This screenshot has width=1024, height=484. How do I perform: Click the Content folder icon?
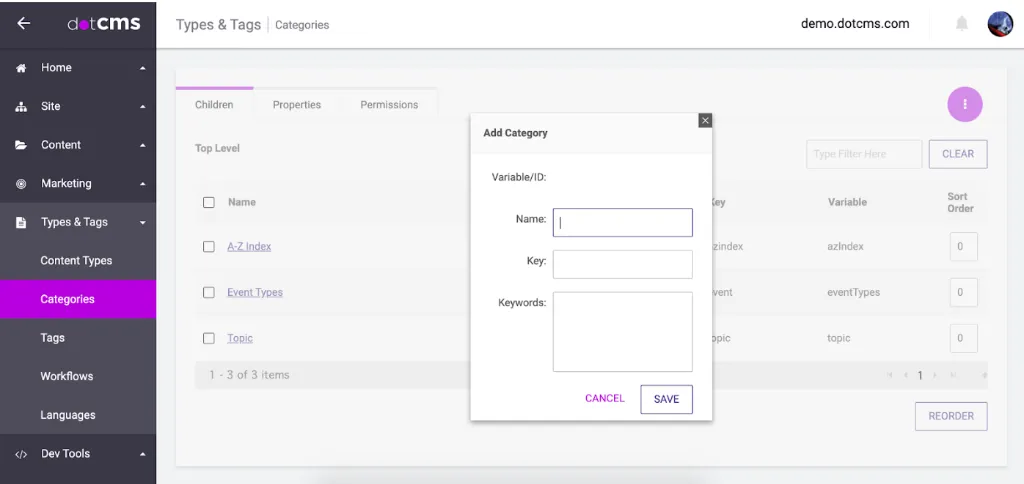click(21, 145)
